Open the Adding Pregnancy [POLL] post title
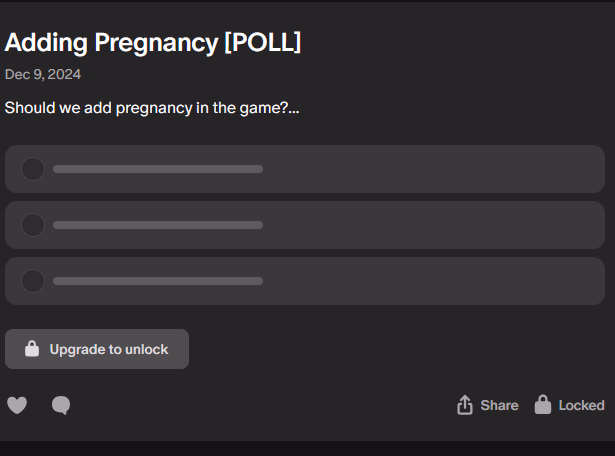Viewport: 615px width, 456px height. tap(153, 42)
